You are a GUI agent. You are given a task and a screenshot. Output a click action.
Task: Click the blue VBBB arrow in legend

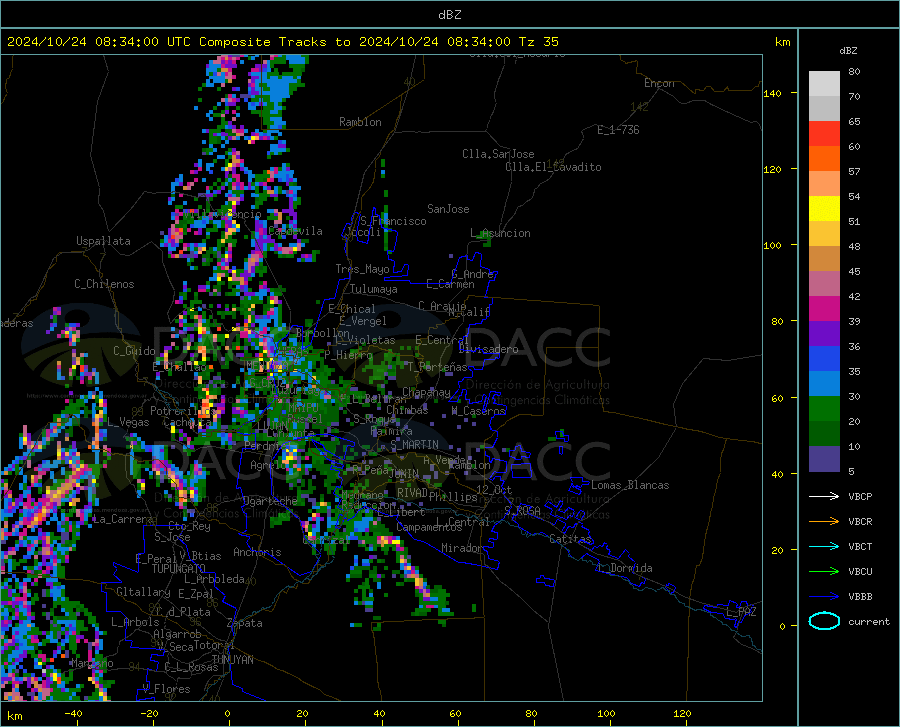[x=824, y=597]
